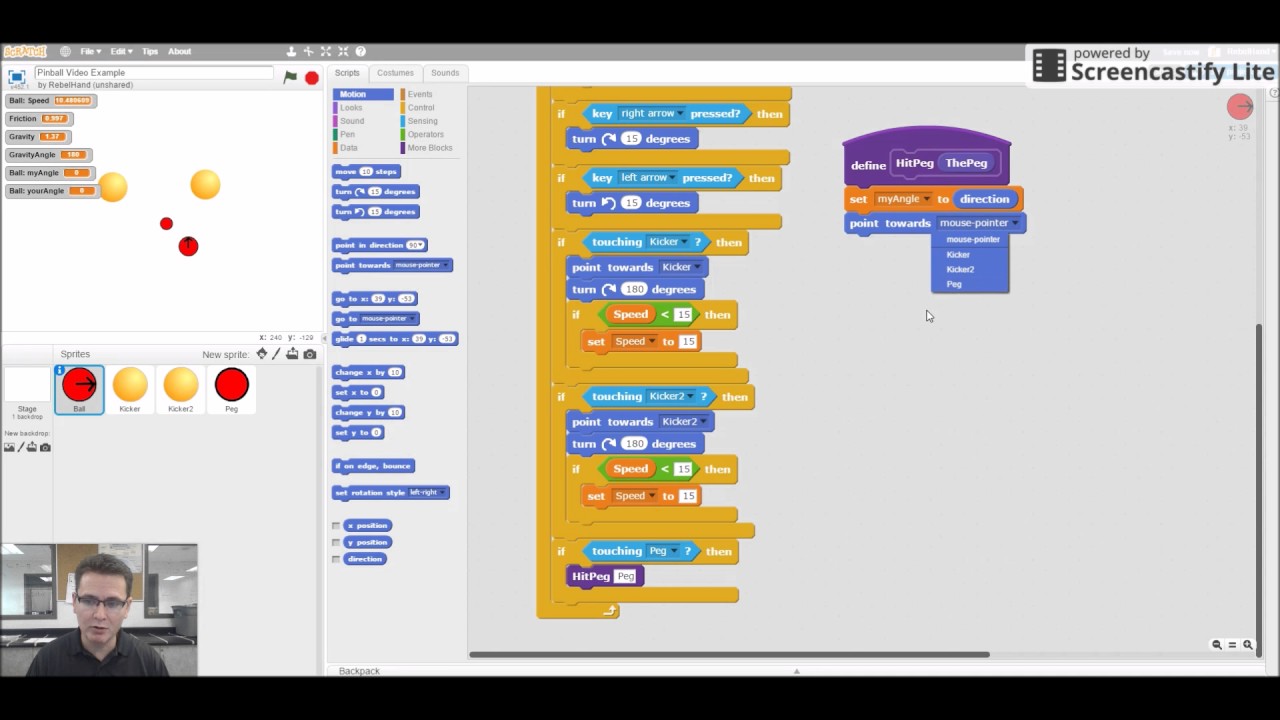Open block help question-mark tool
This screenshot has width=1280, height=720.
[361, 52]
